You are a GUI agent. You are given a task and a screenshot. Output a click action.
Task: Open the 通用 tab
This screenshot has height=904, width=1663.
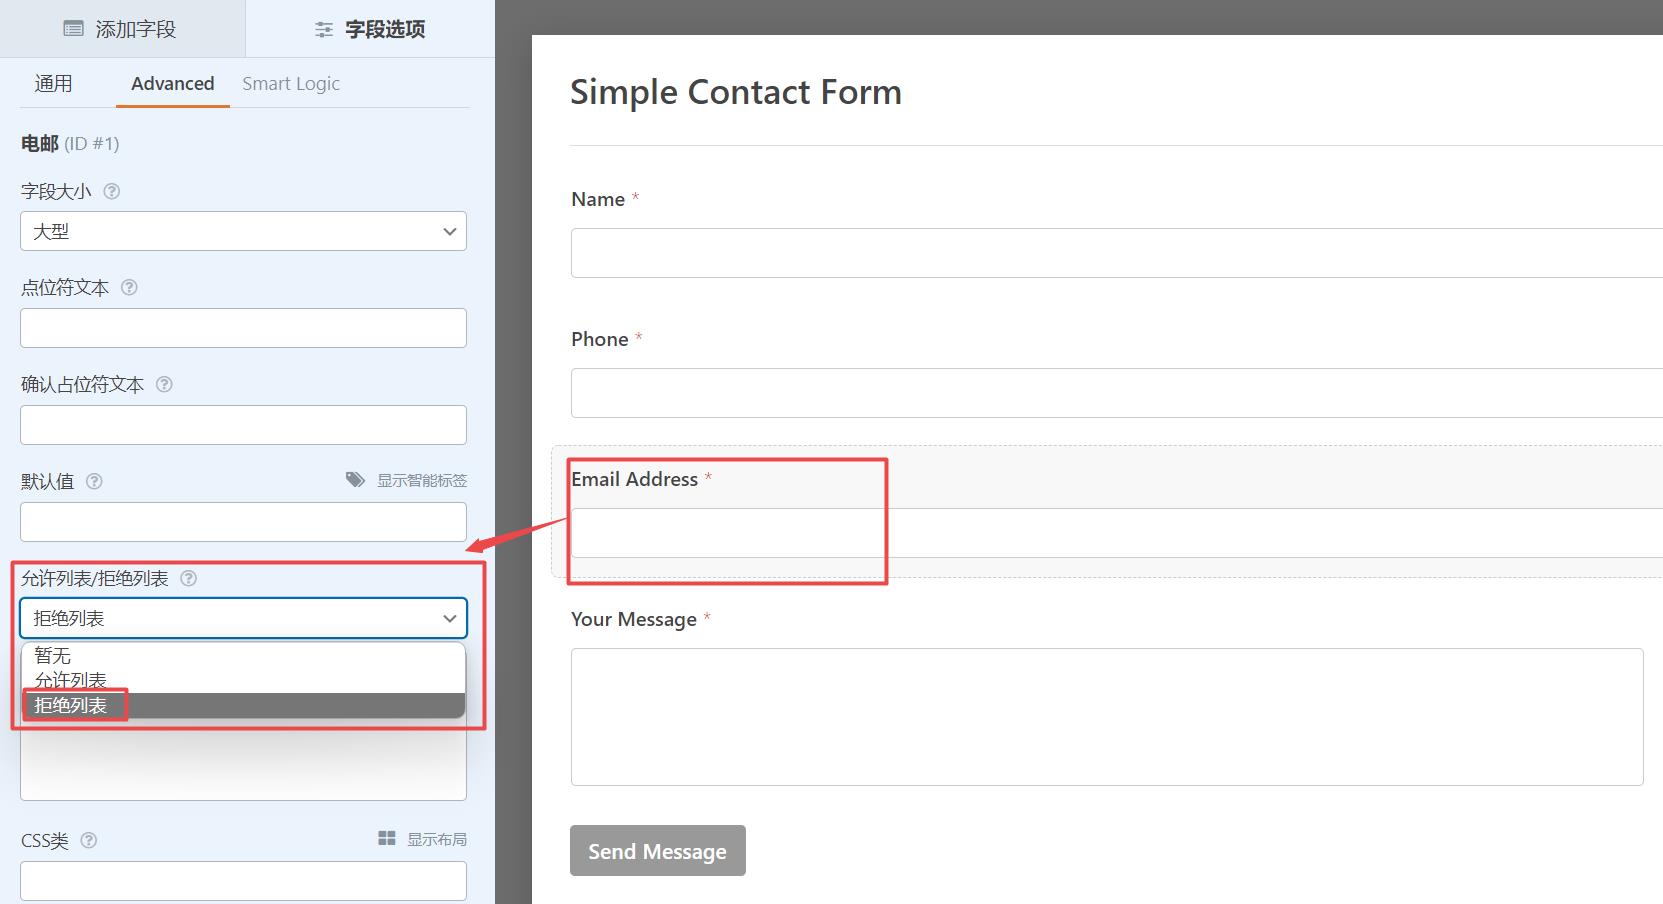(53, 84)
